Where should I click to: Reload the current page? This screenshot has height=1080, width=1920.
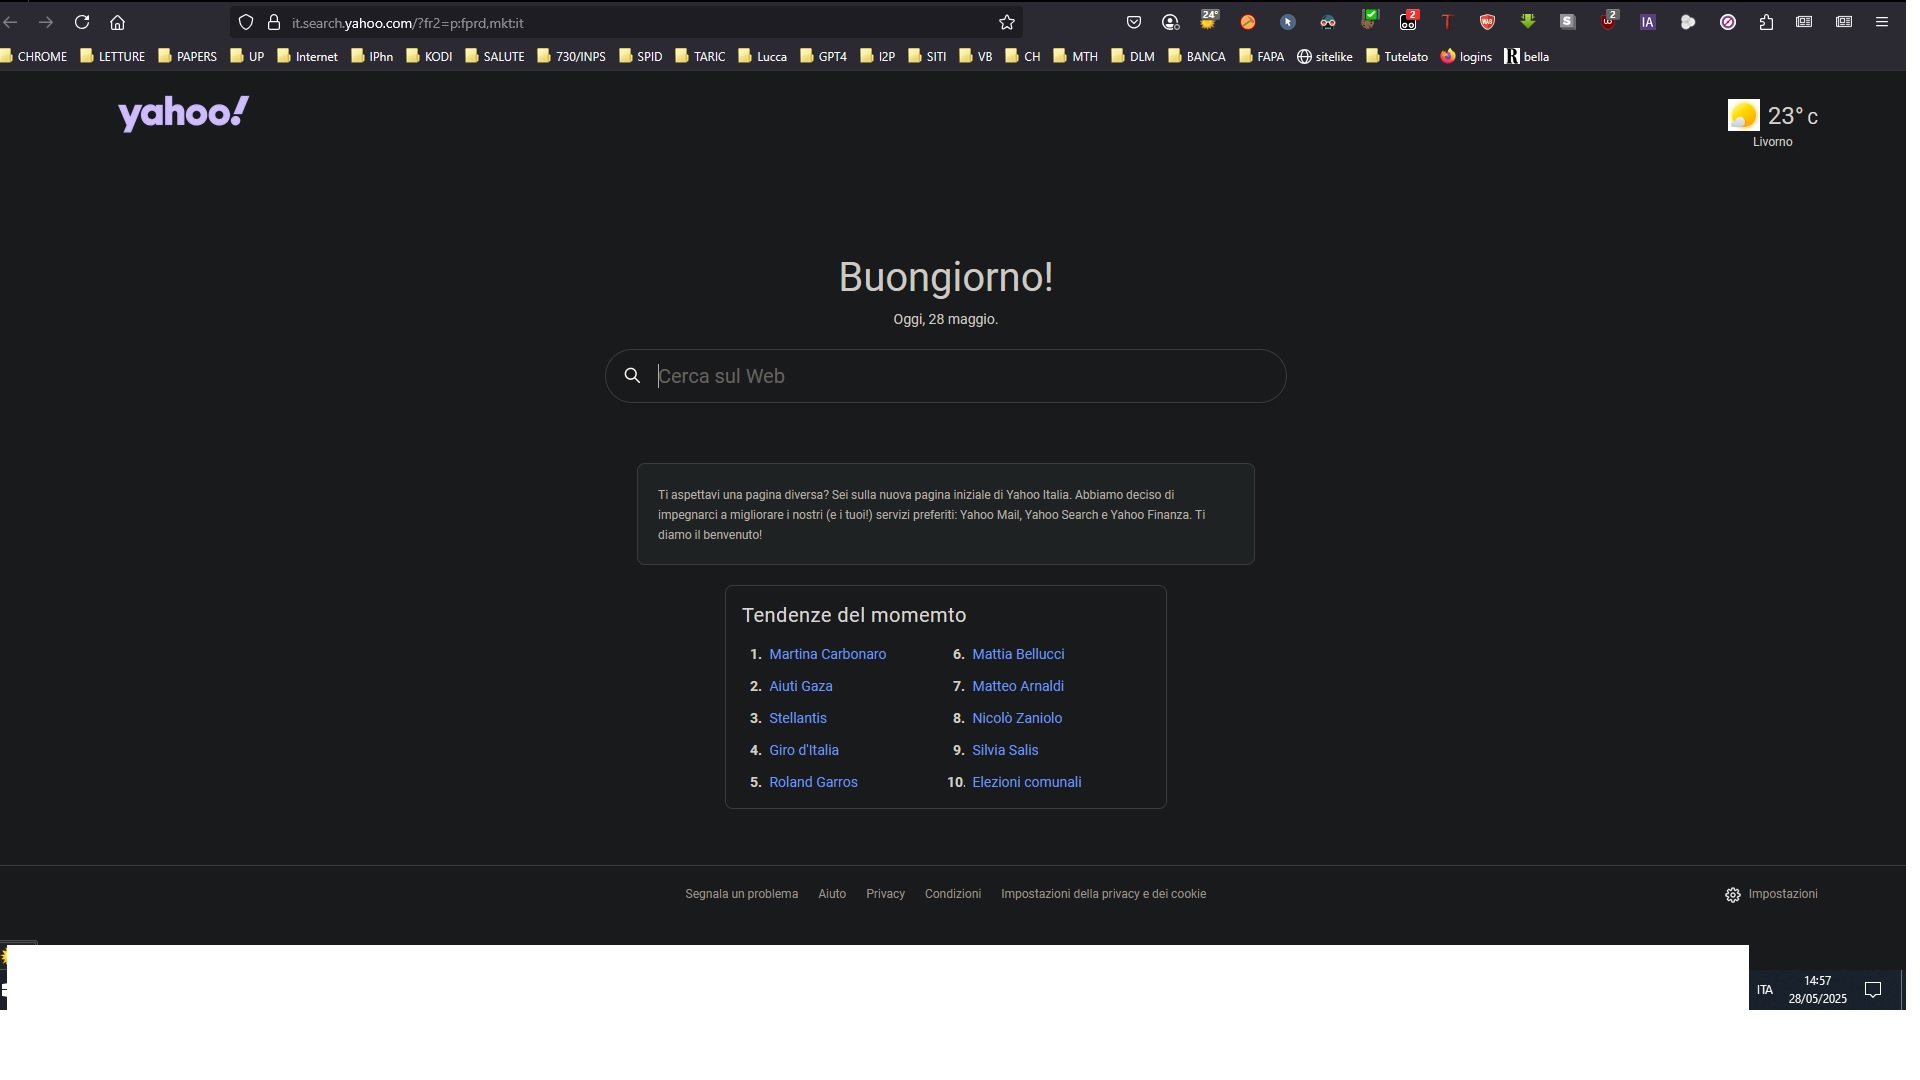82,22
